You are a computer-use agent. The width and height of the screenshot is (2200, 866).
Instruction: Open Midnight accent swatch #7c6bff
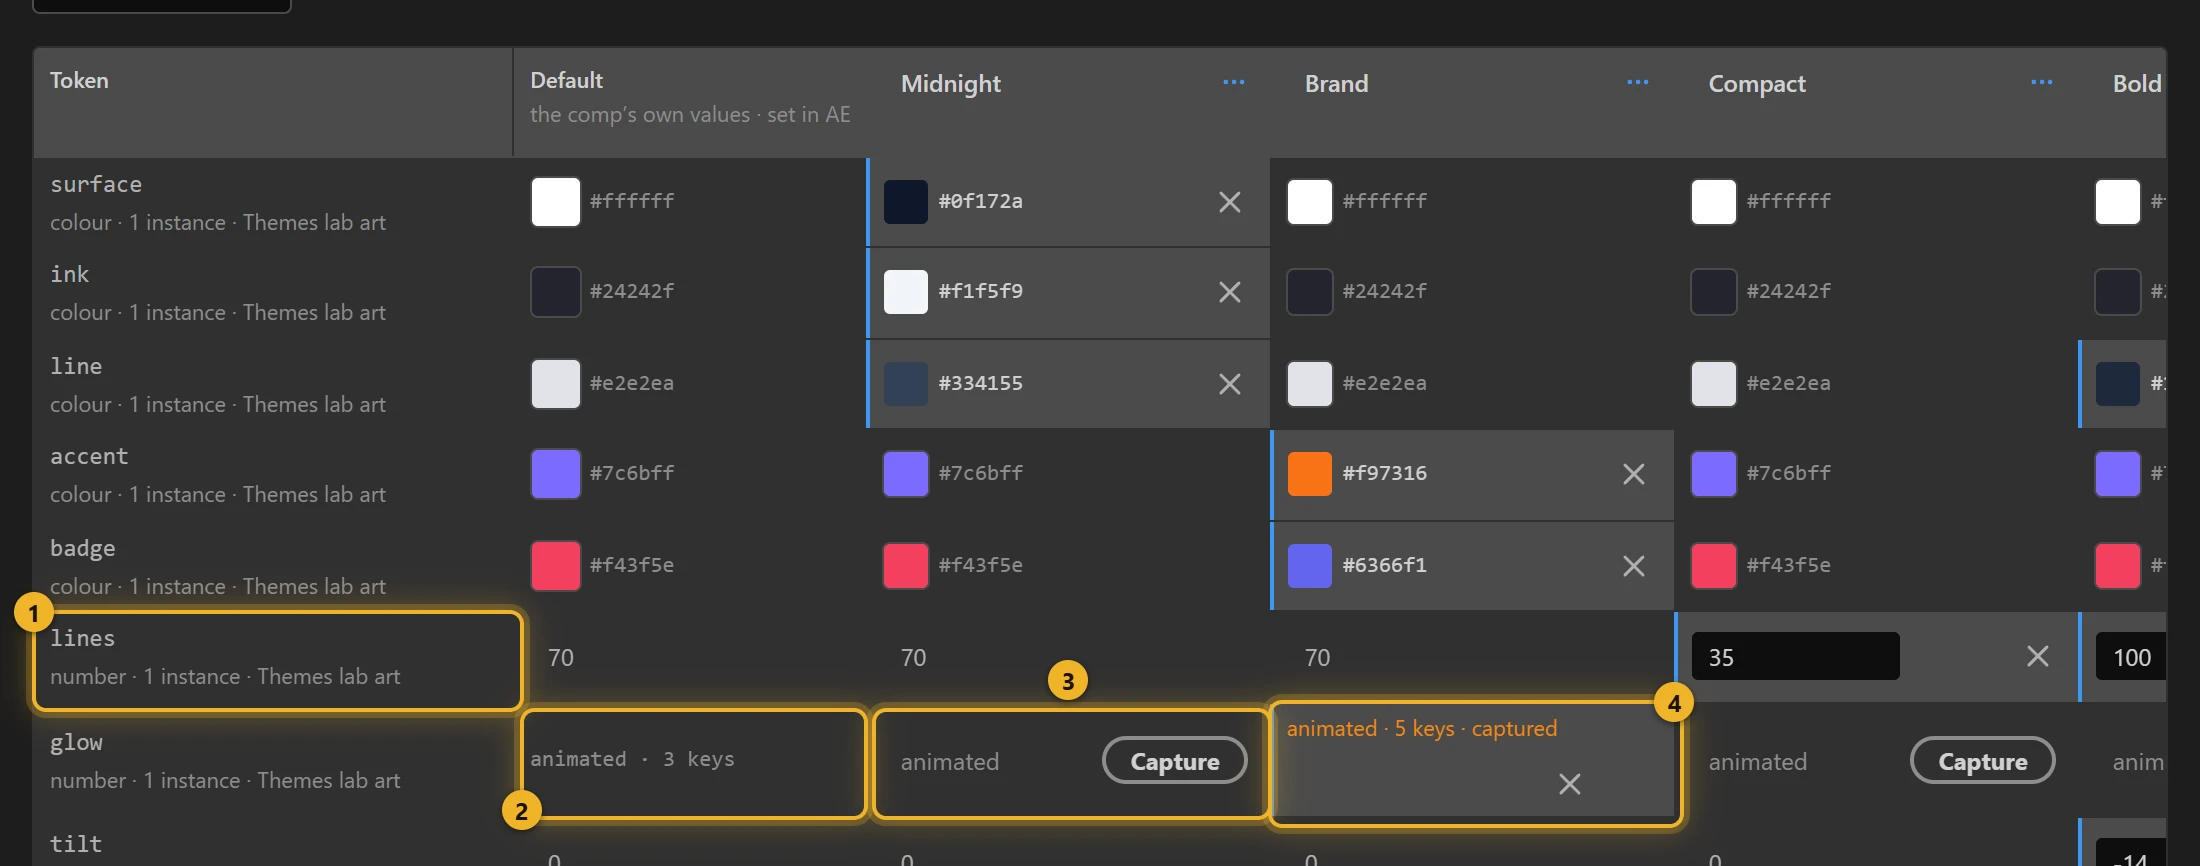906,474
